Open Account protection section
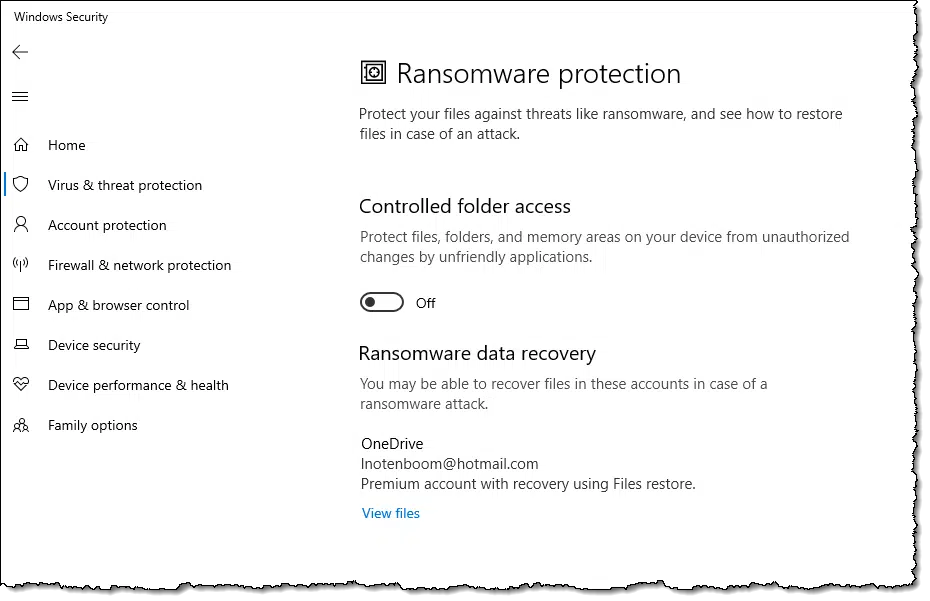The width and height of the screenshot is (930, 601). click(x=107, y=225)
